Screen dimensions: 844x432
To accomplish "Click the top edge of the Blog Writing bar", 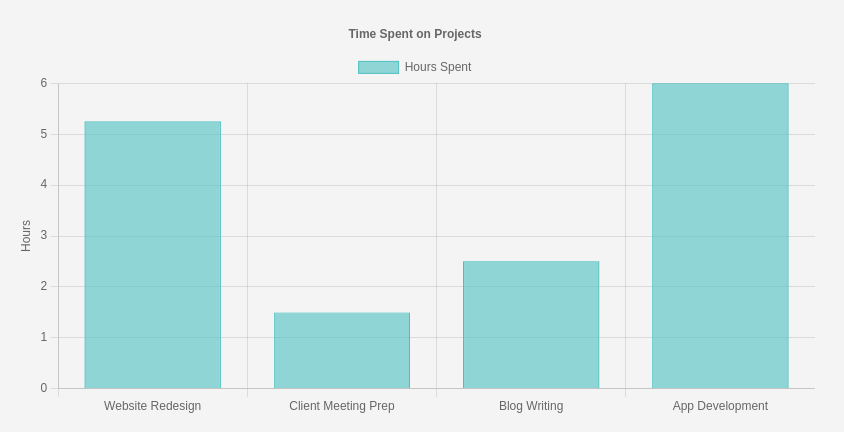I will (x=531, y=262).
